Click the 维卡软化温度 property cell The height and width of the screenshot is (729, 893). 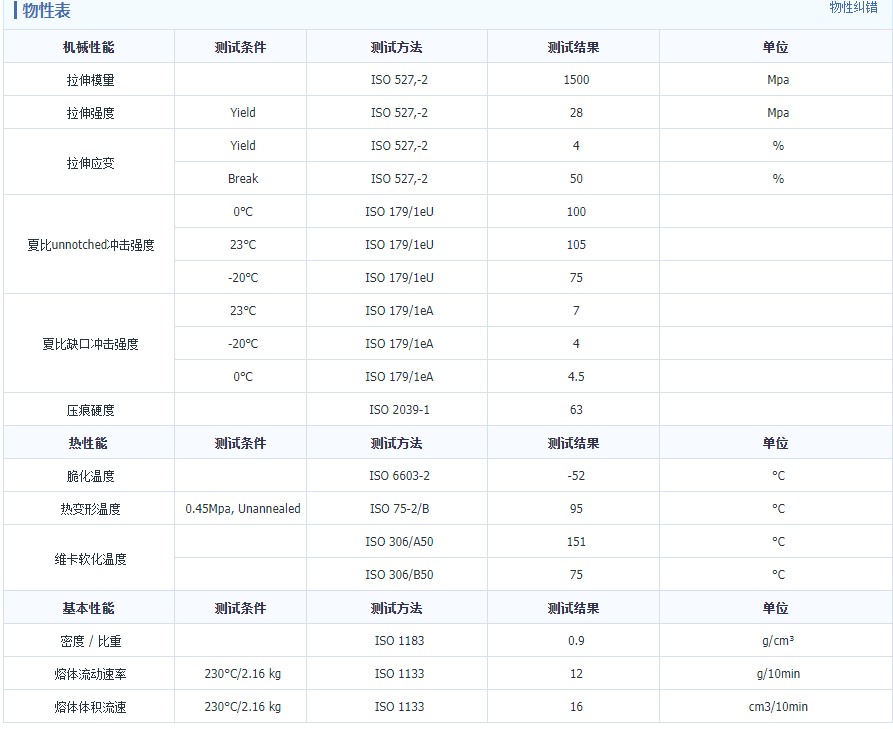point(90,559)
